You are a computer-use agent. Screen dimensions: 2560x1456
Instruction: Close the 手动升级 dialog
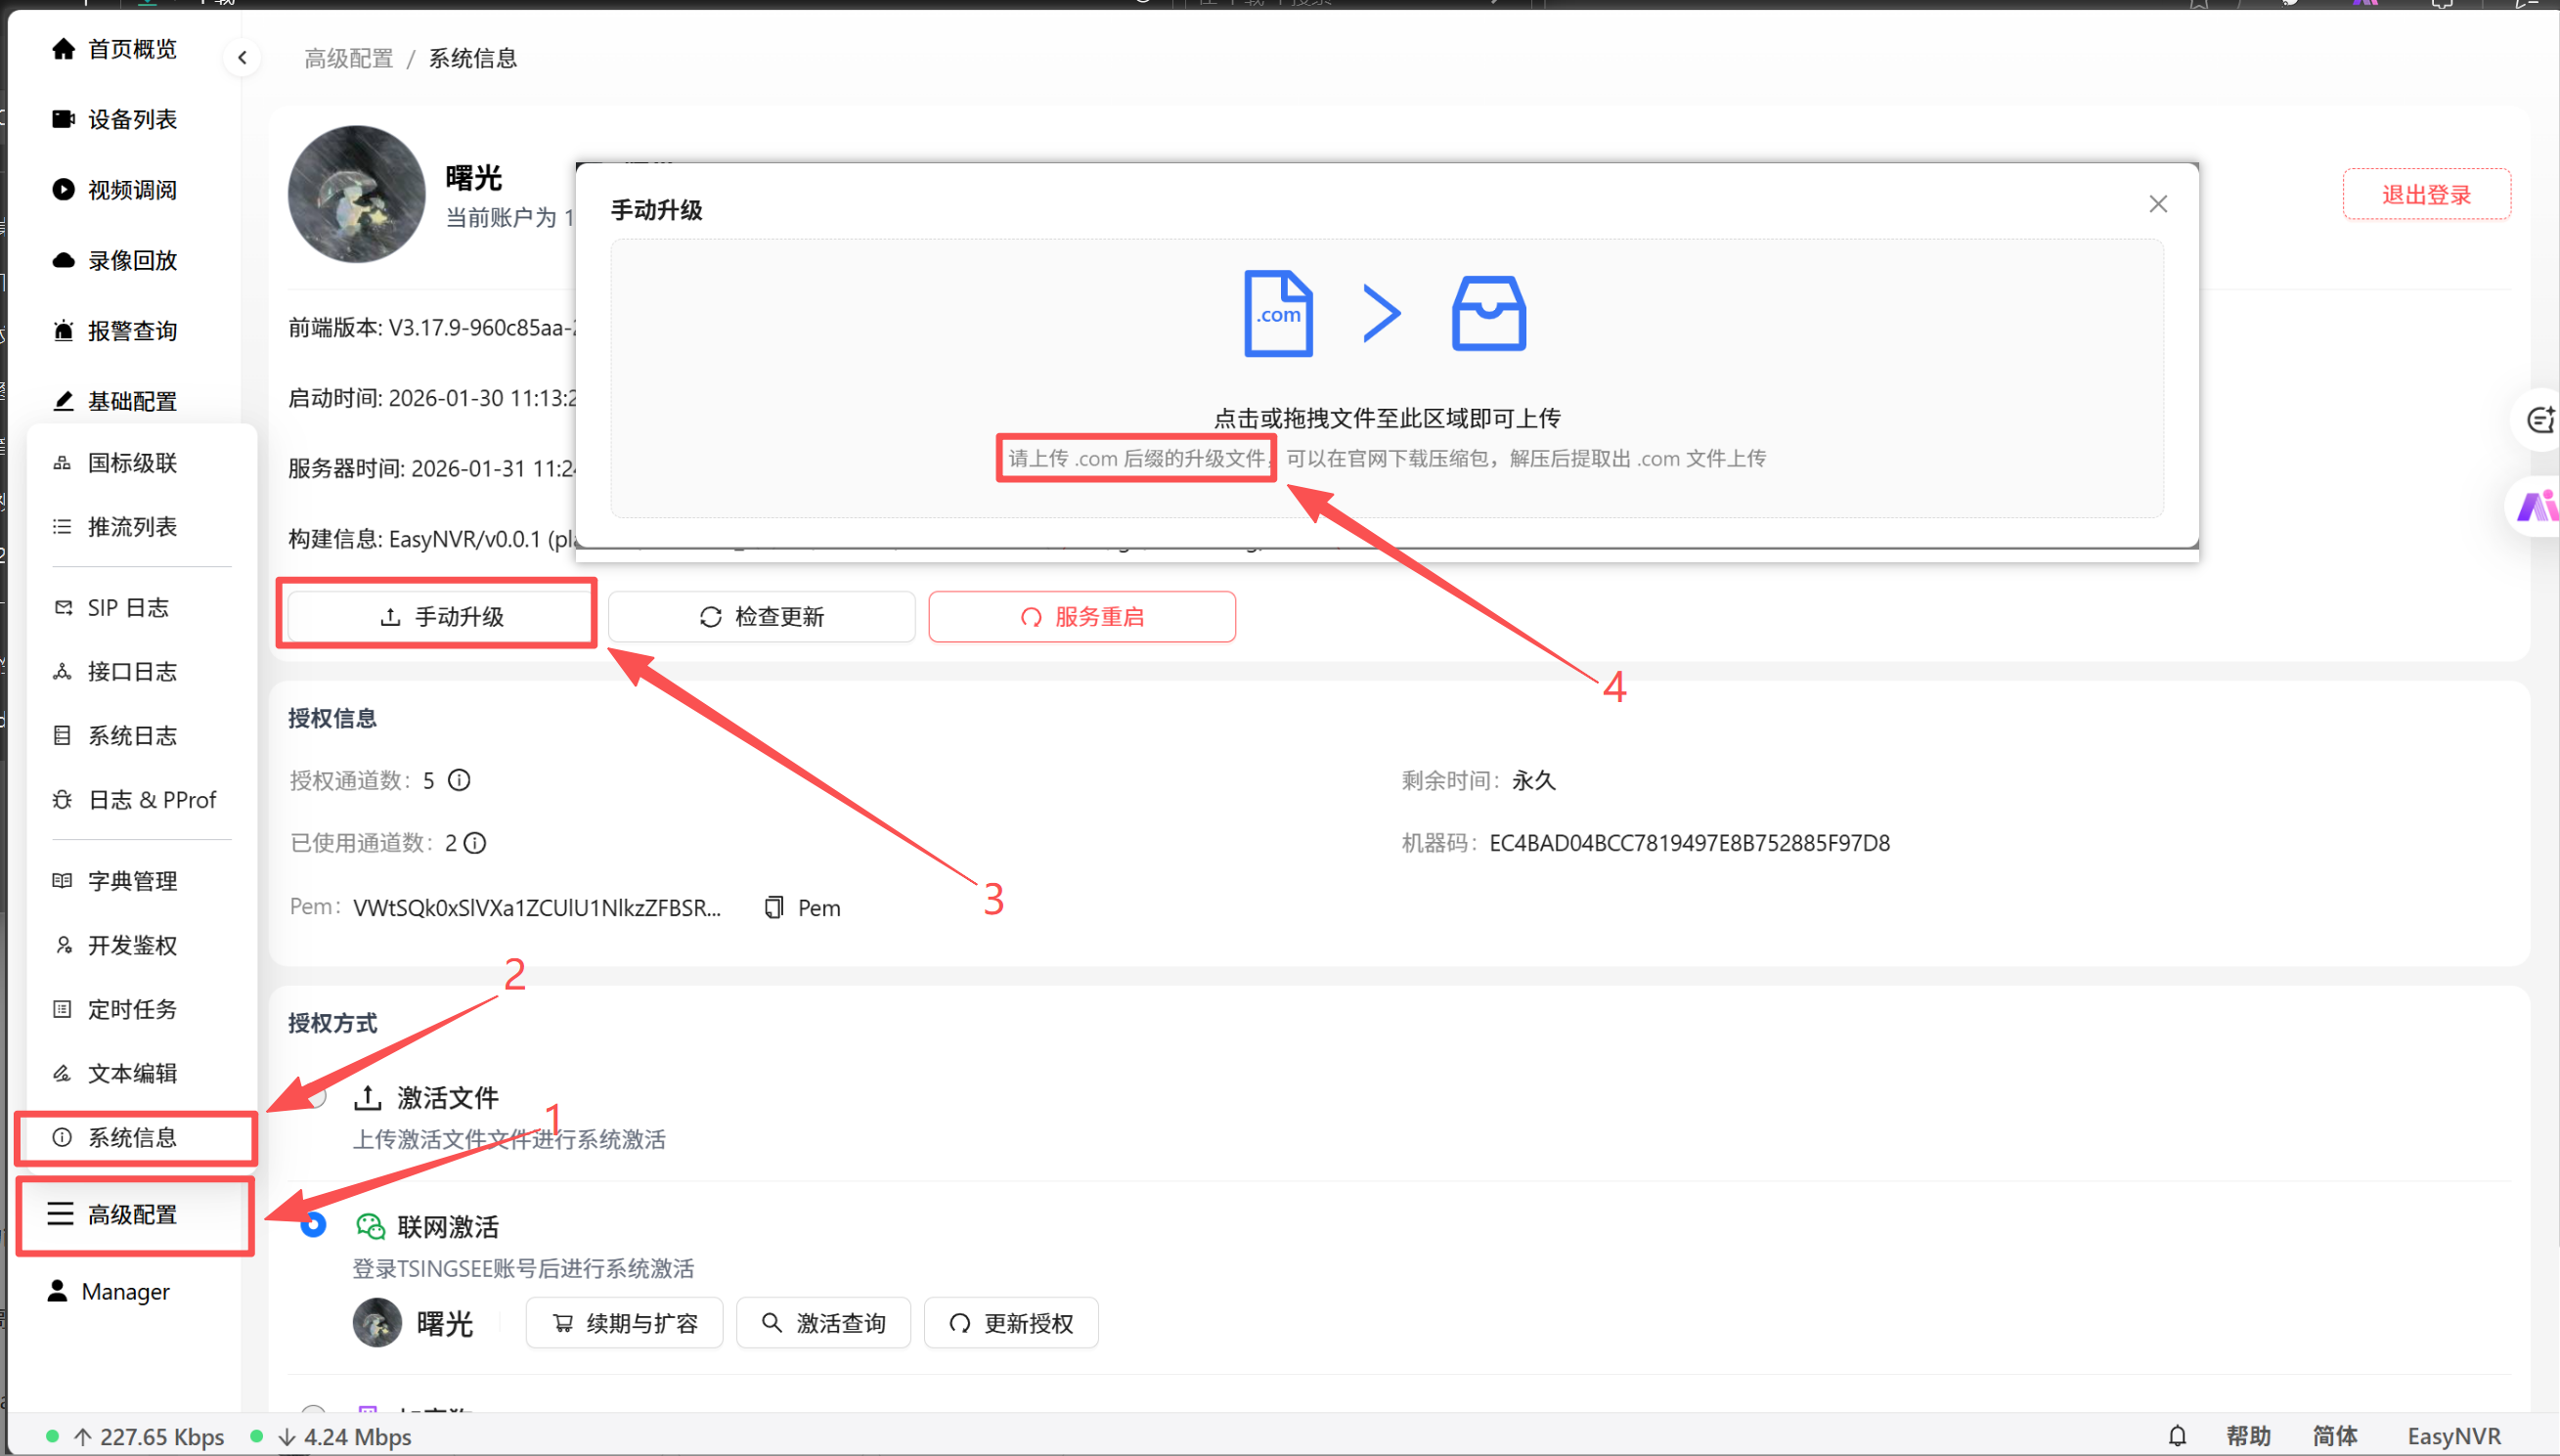pos(2158,205)
